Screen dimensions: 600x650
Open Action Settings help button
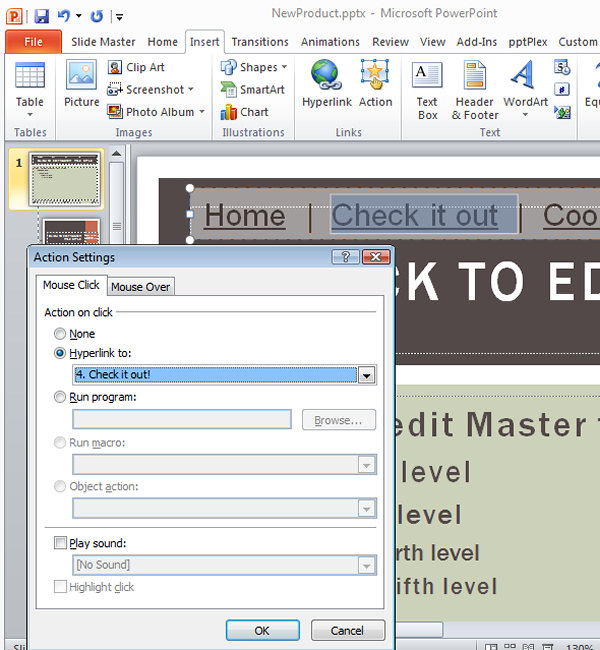point(345,257)
